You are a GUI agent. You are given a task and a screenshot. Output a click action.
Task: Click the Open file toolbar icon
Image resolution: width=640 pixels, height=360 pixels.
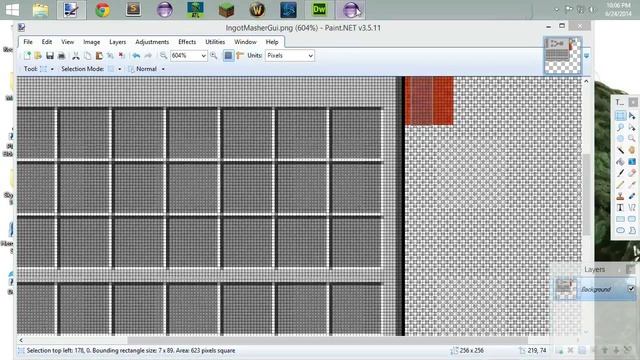click(x=38, y=56)
